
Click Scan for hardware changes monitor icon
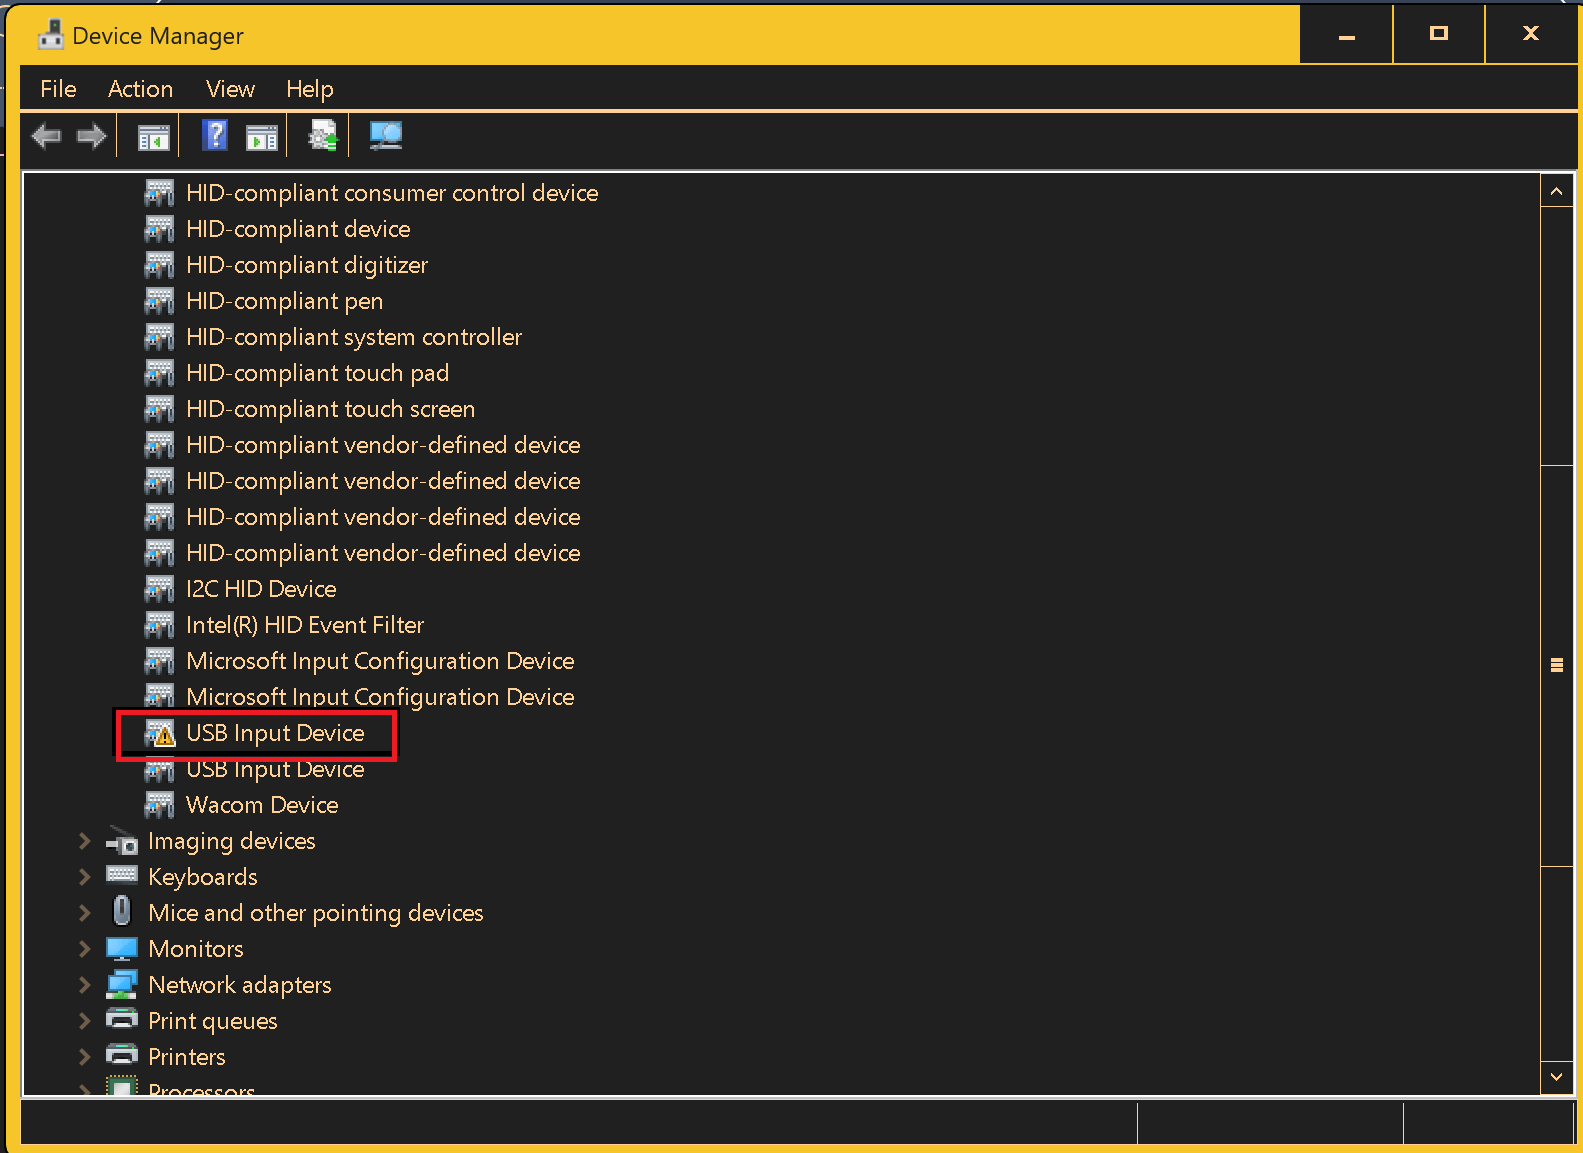point(385,135)
